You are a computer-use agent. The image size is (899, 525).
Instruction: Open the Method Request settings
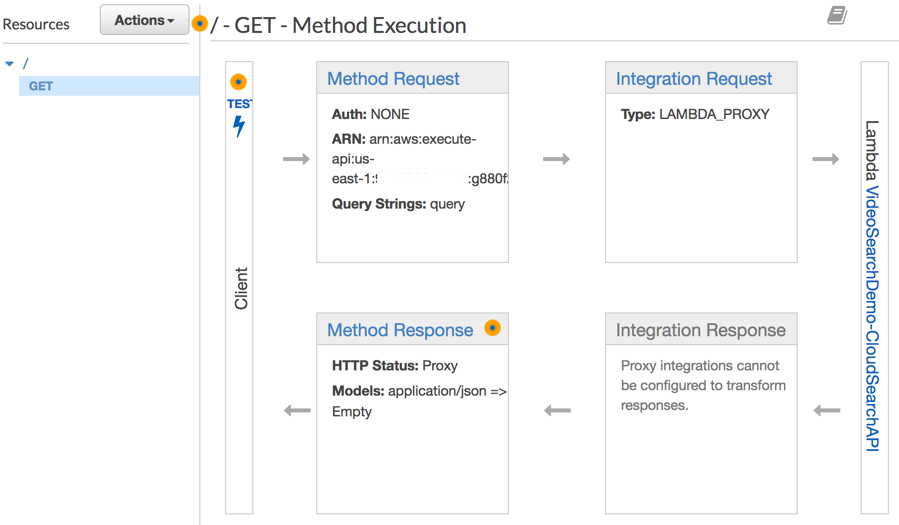(393, 79)
